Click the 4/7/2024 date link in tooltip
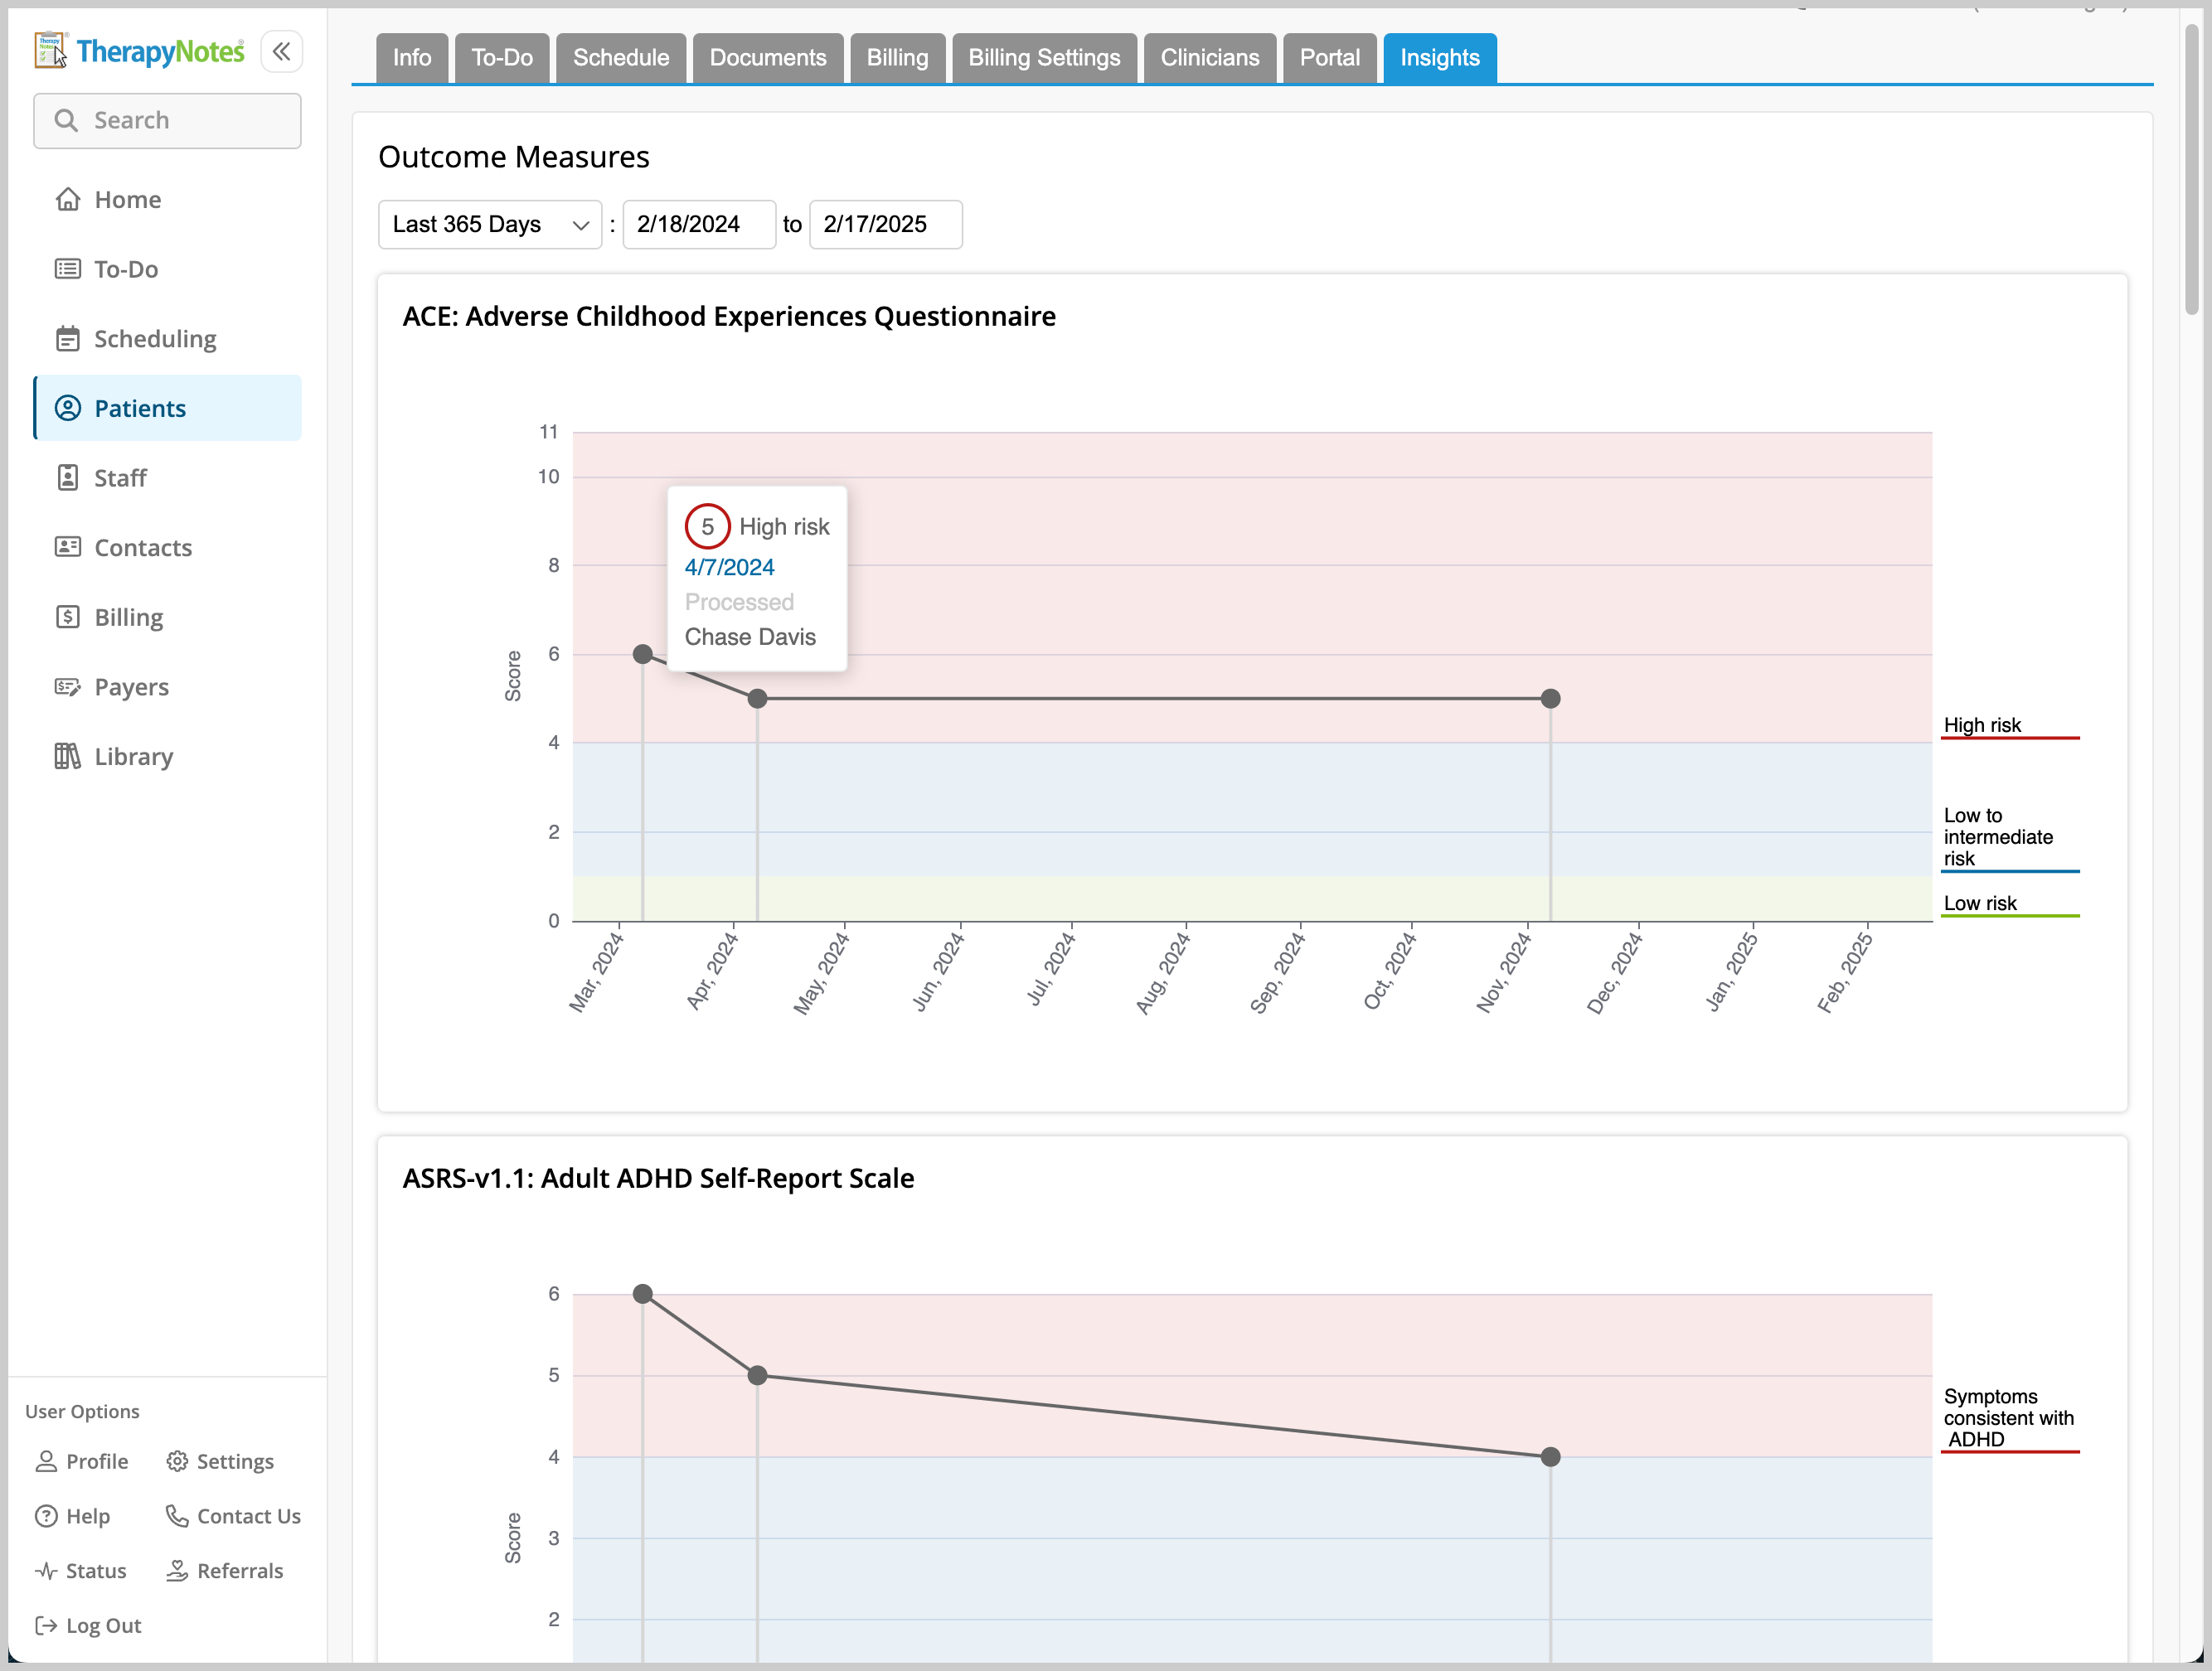 click(x=729, y=567)
